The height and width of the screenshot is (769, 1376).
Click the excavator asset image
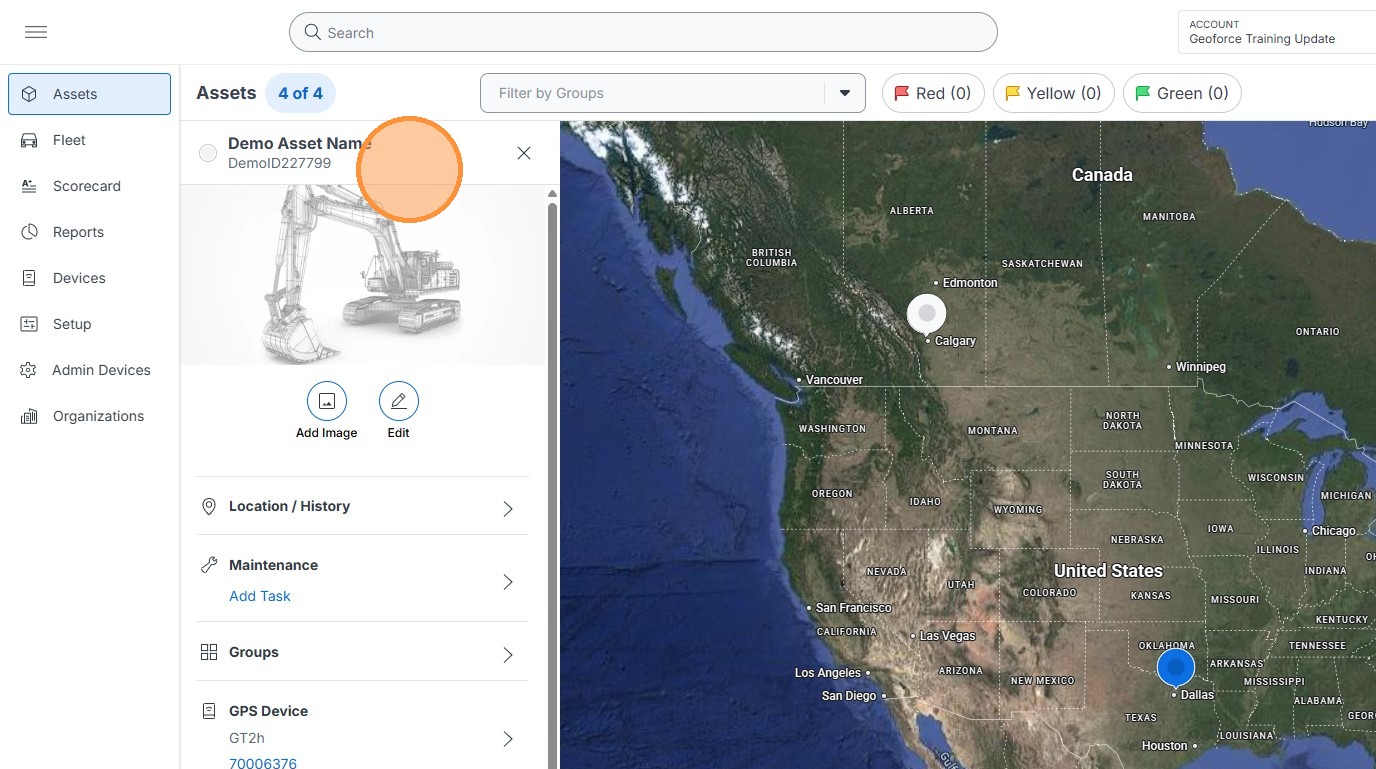363,275
